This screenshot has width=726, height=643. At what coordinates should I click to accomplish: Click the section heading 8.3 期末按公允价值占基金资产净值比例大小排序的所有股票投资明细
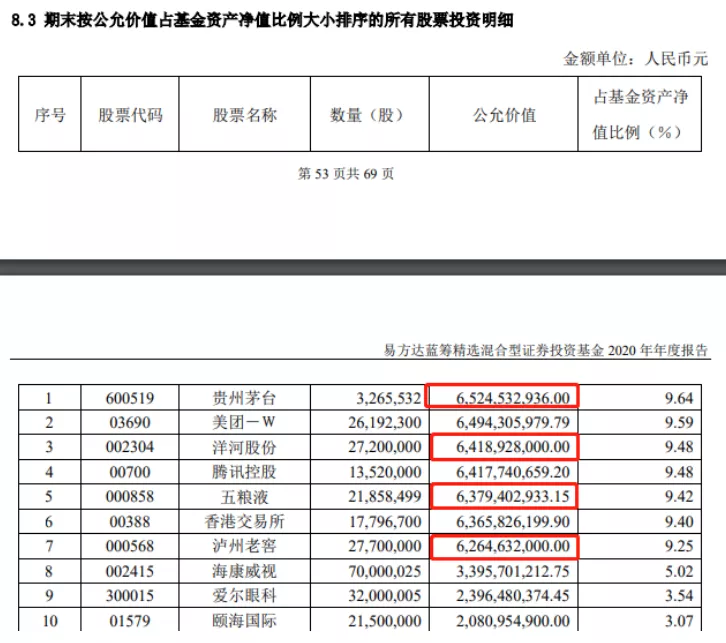click(262, 20)
